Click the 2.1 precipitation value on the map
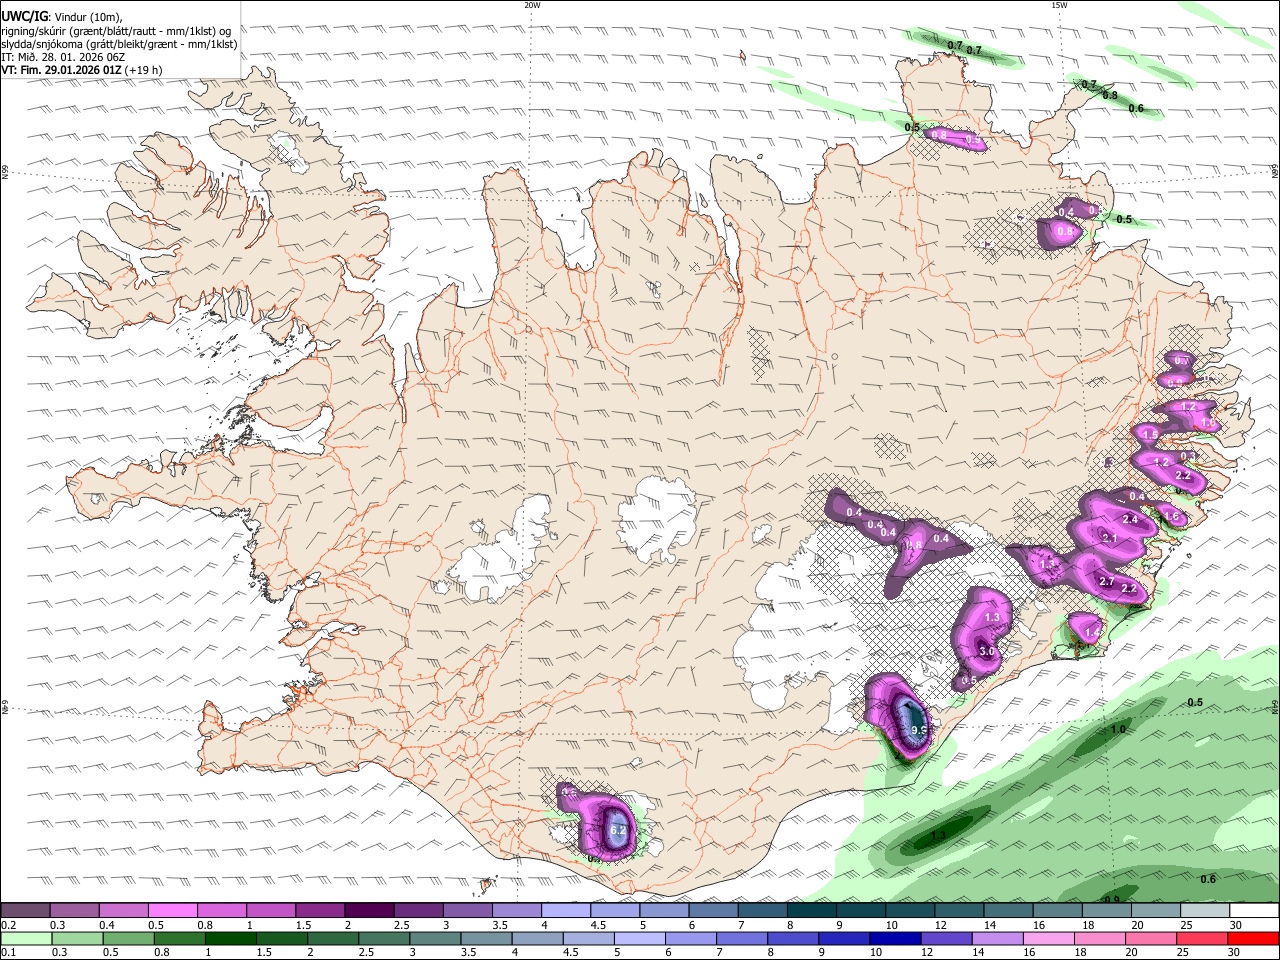Screen dimensions: 1280x960 [x=1109, y=538]
